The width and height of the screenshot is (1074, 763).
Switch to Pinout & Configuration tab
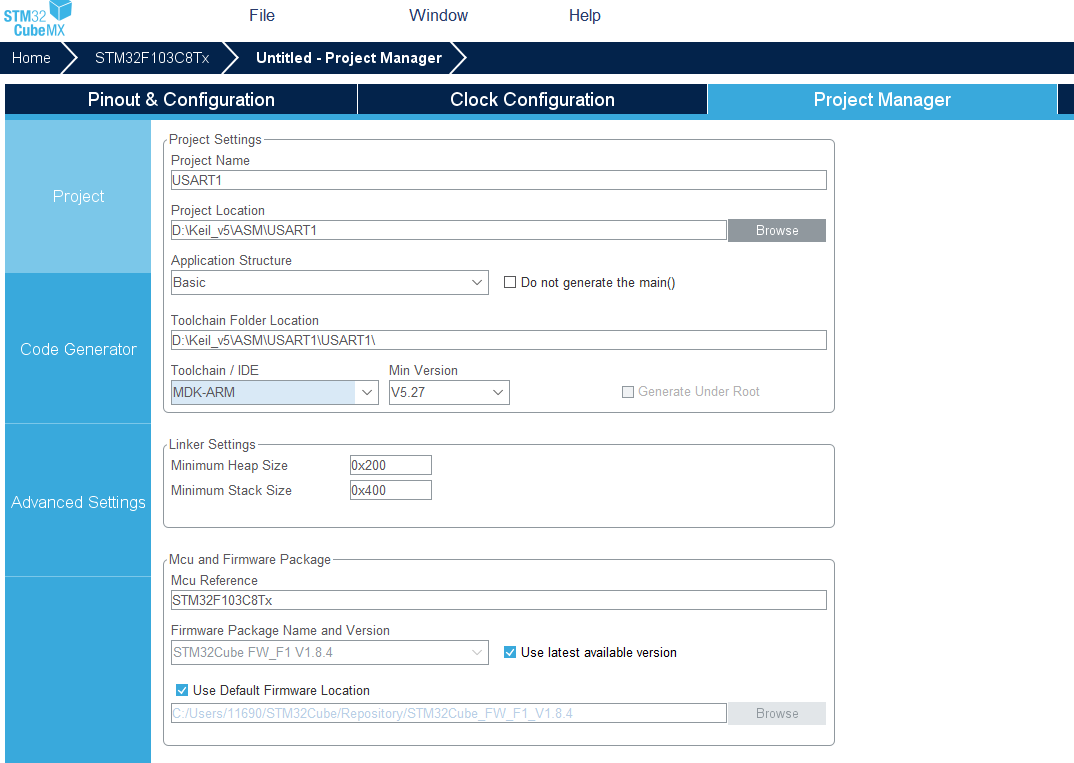point(181,99)
